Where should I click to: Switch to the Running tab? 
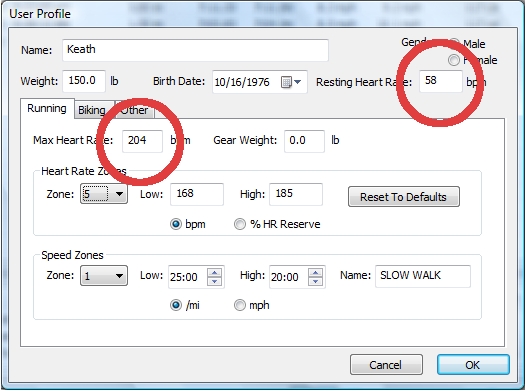coord(47,108)
